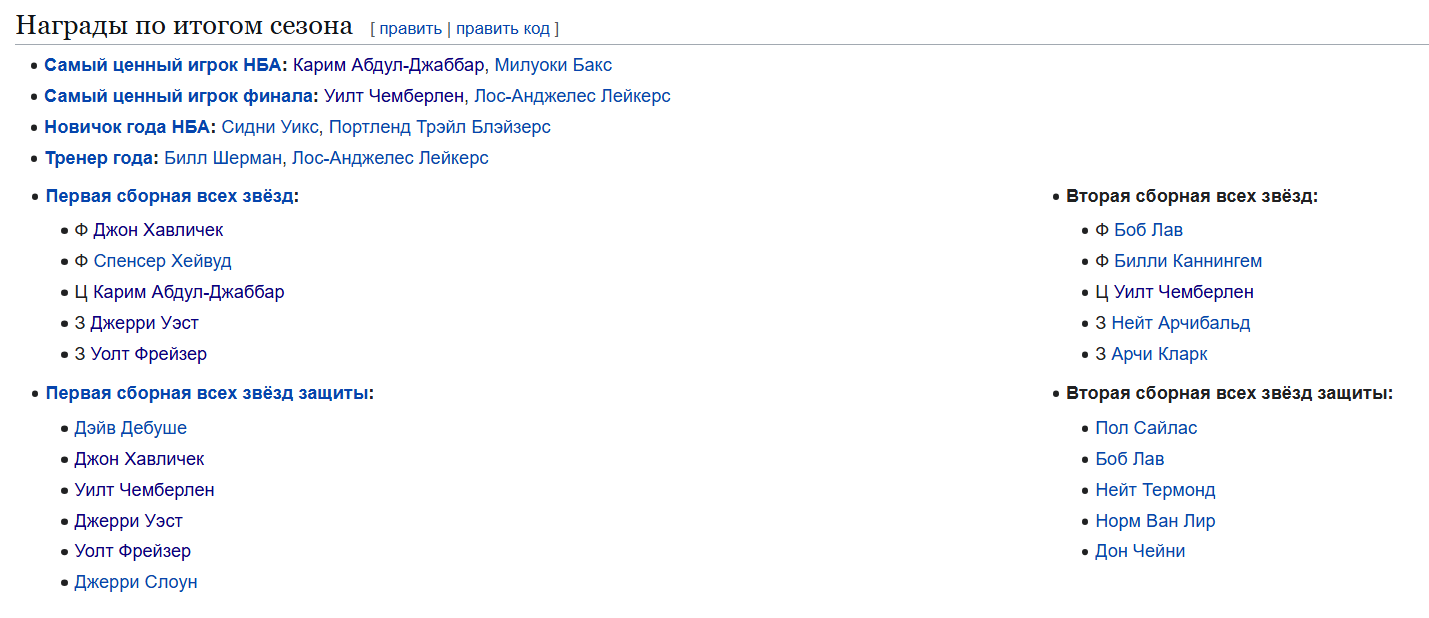1429x618 pixels.
Task: Click Джерри Уэст in first defensive team
Action: click(x=128, y=521)
